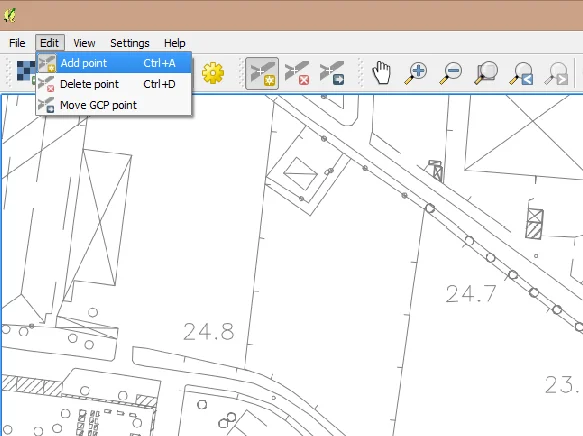Screen dimensions: 583x436
Task: Click the Zoom Out magnifier icon
Action: point(450,73)
